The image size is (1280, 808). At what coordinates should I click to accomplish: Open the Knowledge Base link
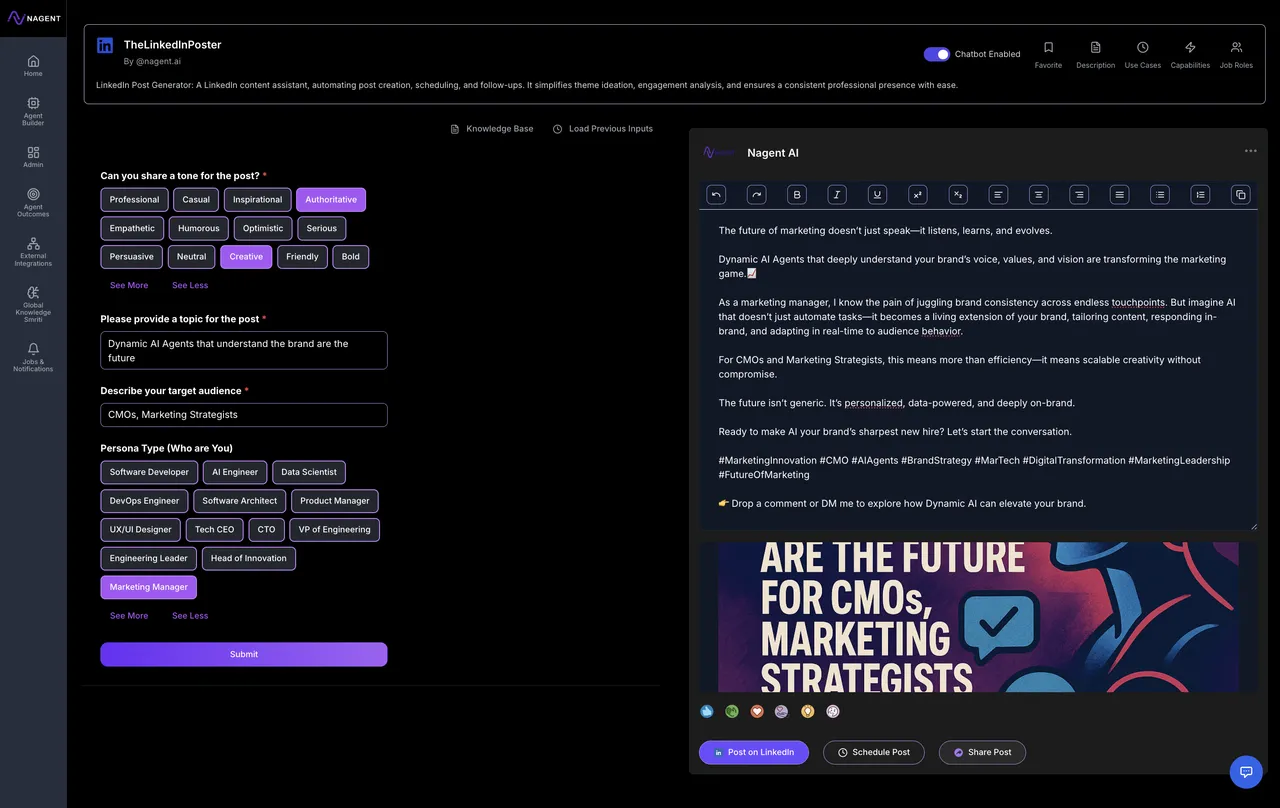click(492, 129)
